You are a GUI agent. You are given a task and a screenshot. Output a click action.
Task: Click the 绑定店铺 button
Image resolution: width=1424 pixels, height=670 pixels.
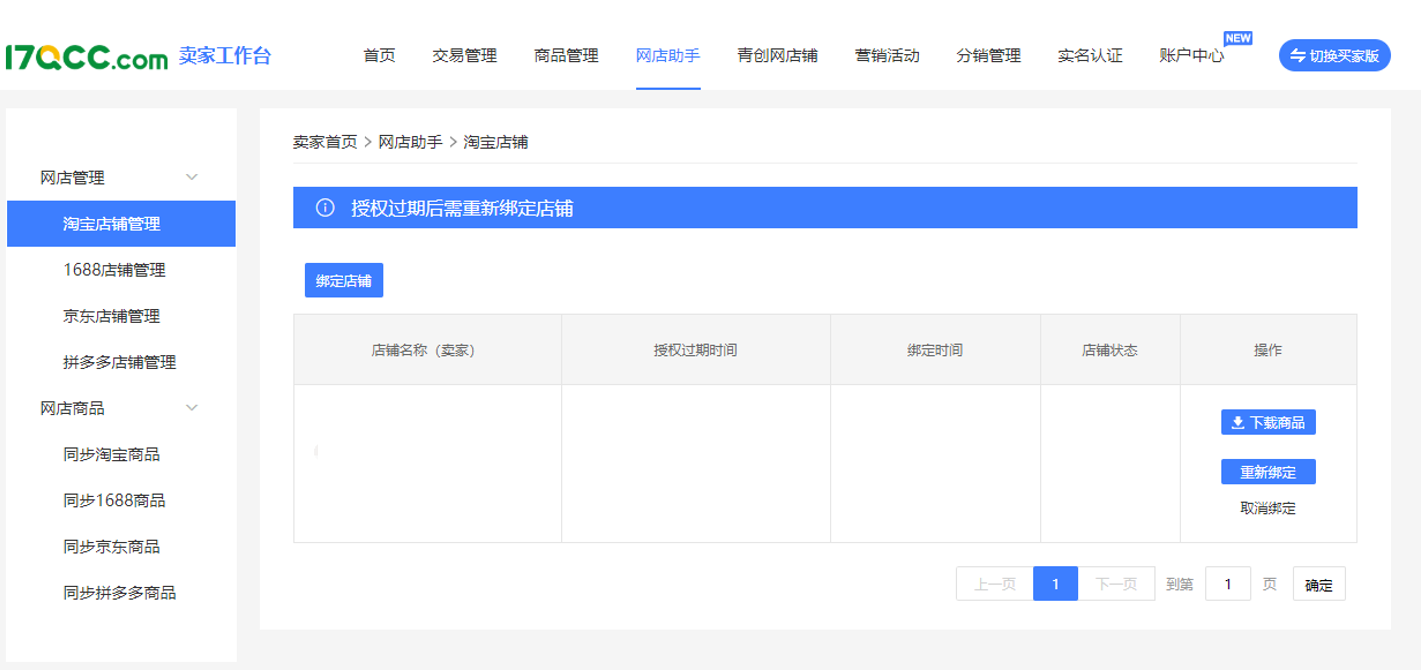coord(344,281)
